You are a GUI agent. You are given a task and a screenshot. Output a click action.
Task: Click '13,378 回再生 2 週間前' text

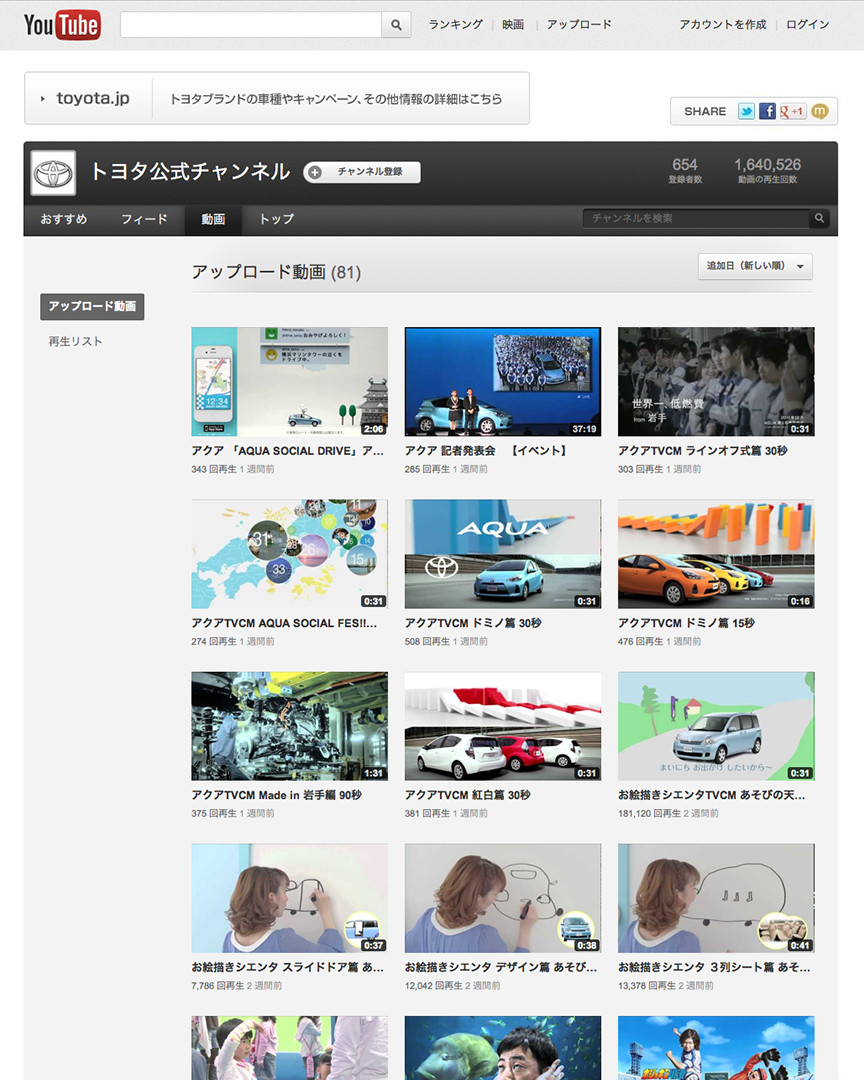666,986
